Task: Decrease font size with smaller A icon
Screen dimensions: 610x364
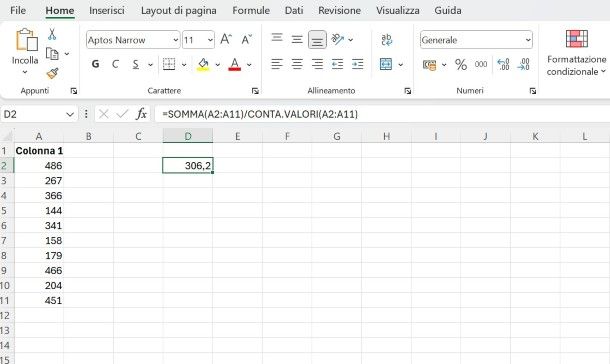Action: click(246, 40)
